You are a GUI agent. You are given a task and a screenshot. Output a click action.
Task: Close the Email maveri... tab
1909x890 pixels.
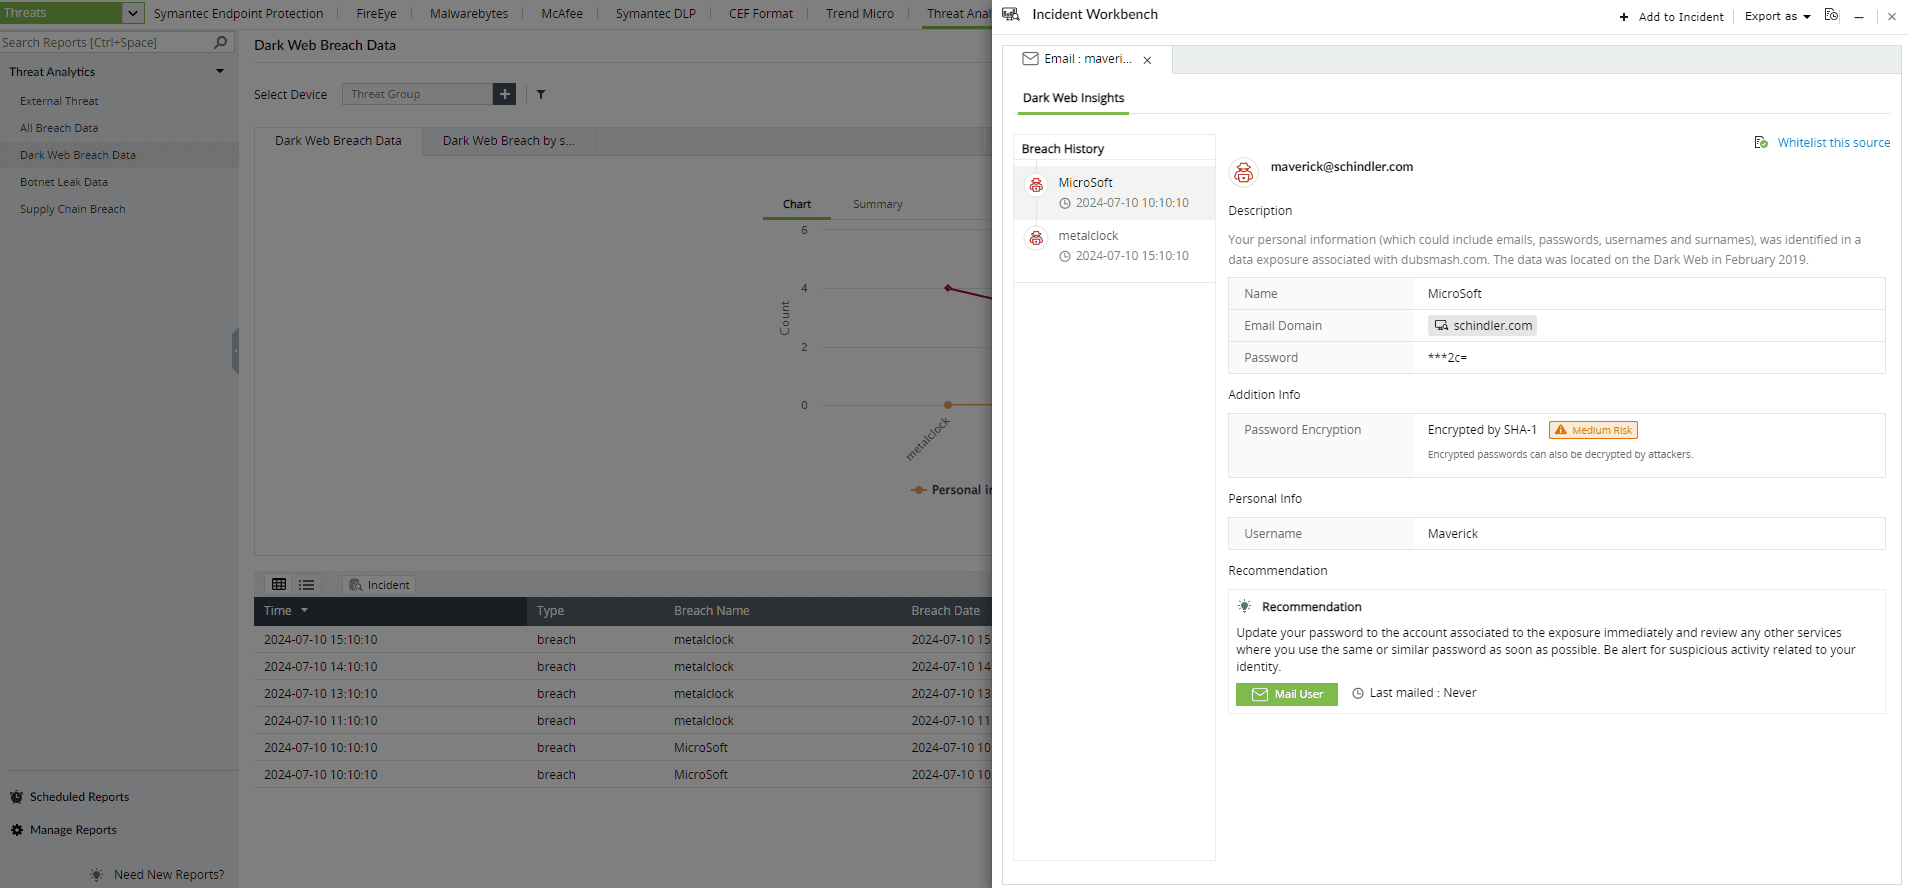(x=1147, y=60)
